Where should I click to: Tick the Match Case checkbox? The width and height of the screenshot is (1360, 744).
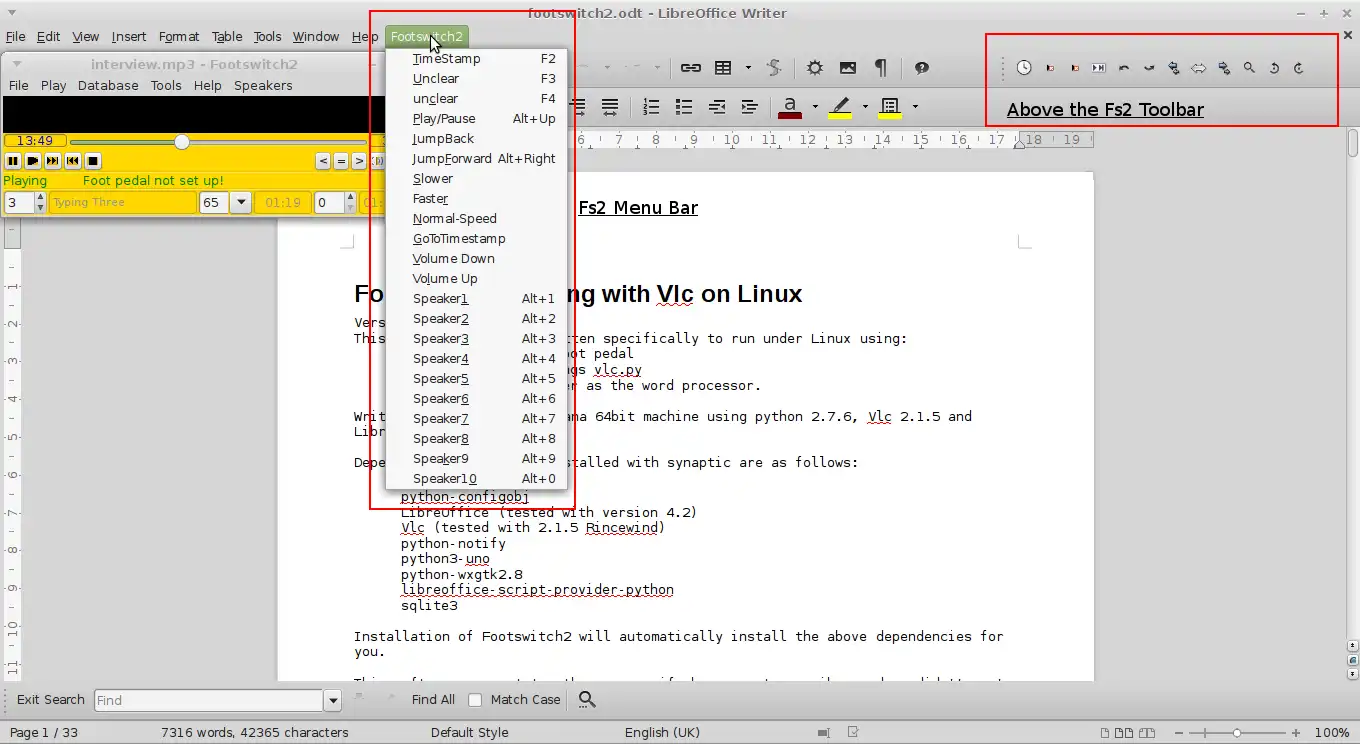[x=475, y=700]
